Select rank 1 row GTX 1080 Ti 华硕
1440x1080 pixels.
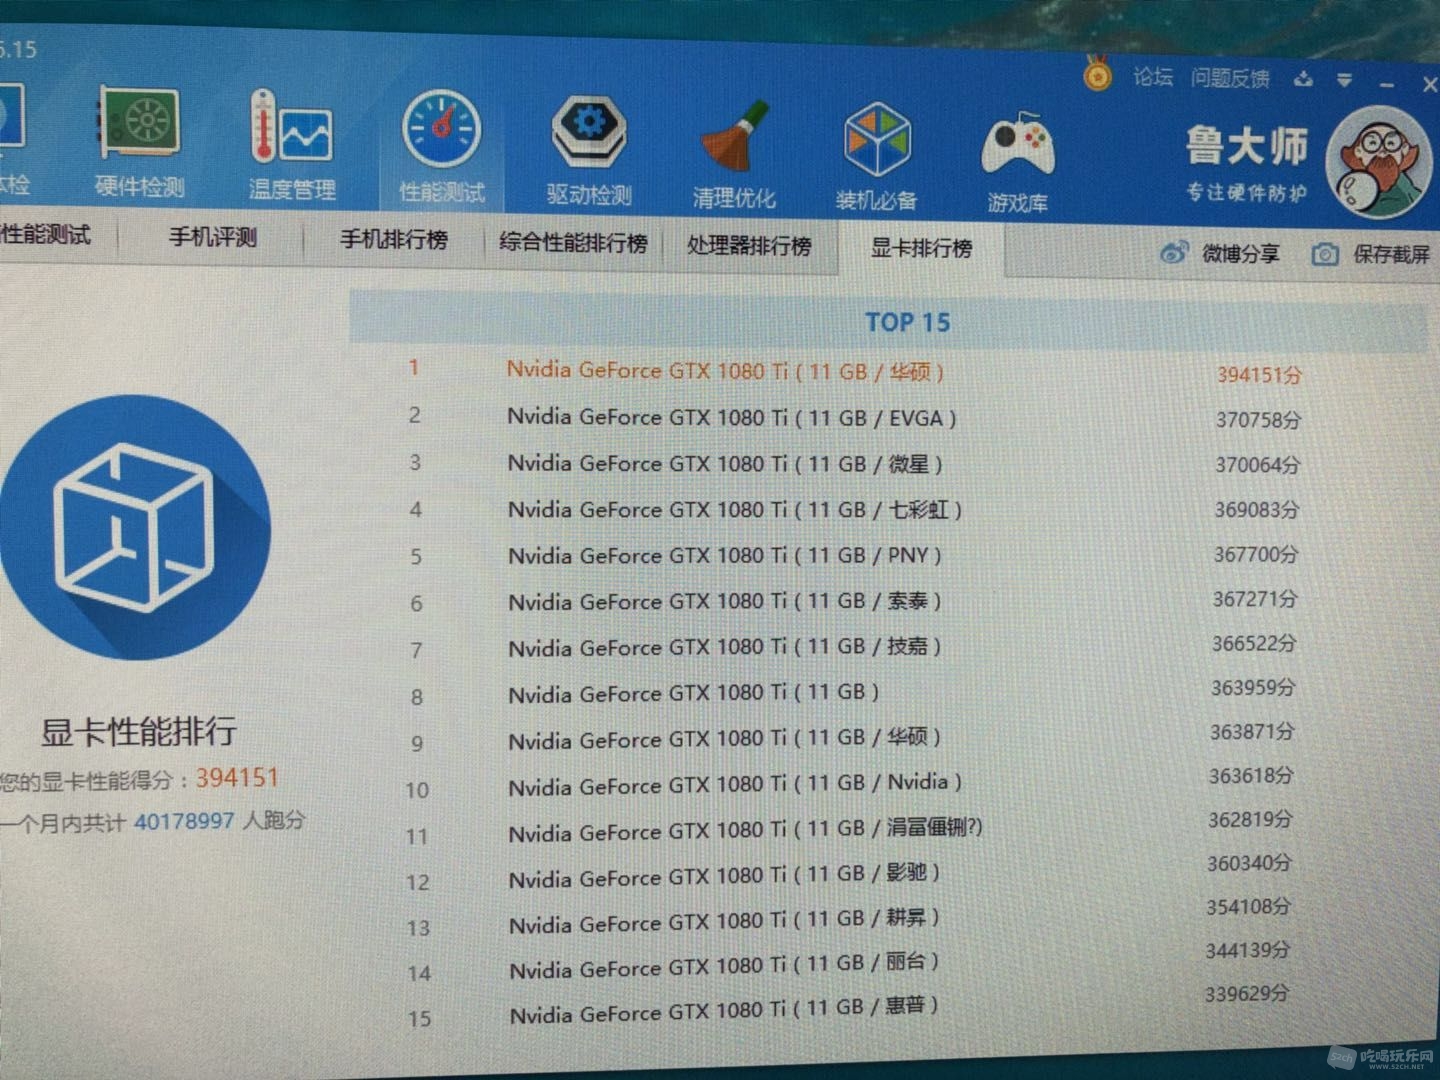tap(856, 371)
